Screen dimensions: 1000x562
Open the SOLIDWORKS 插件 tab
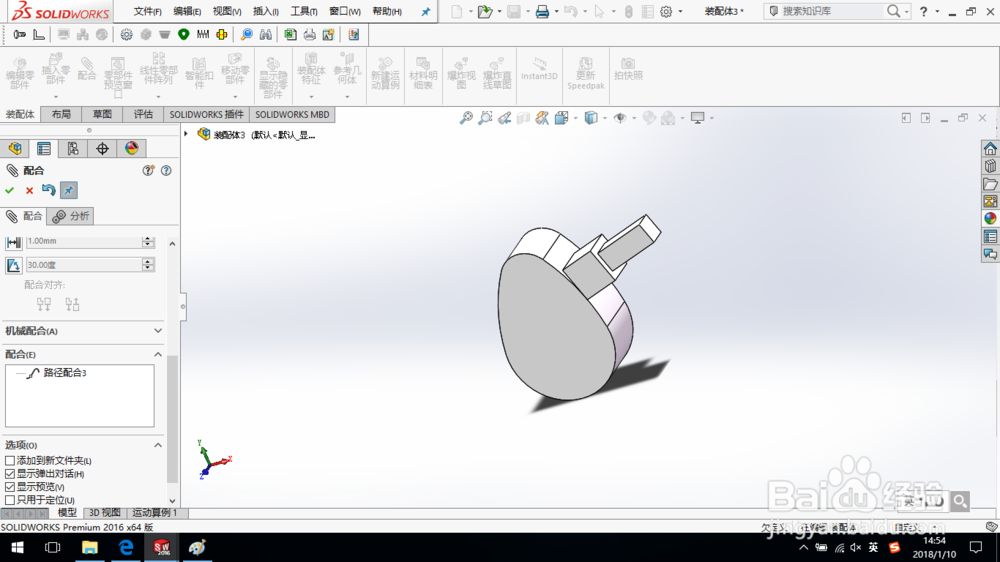tap(207, 114)
